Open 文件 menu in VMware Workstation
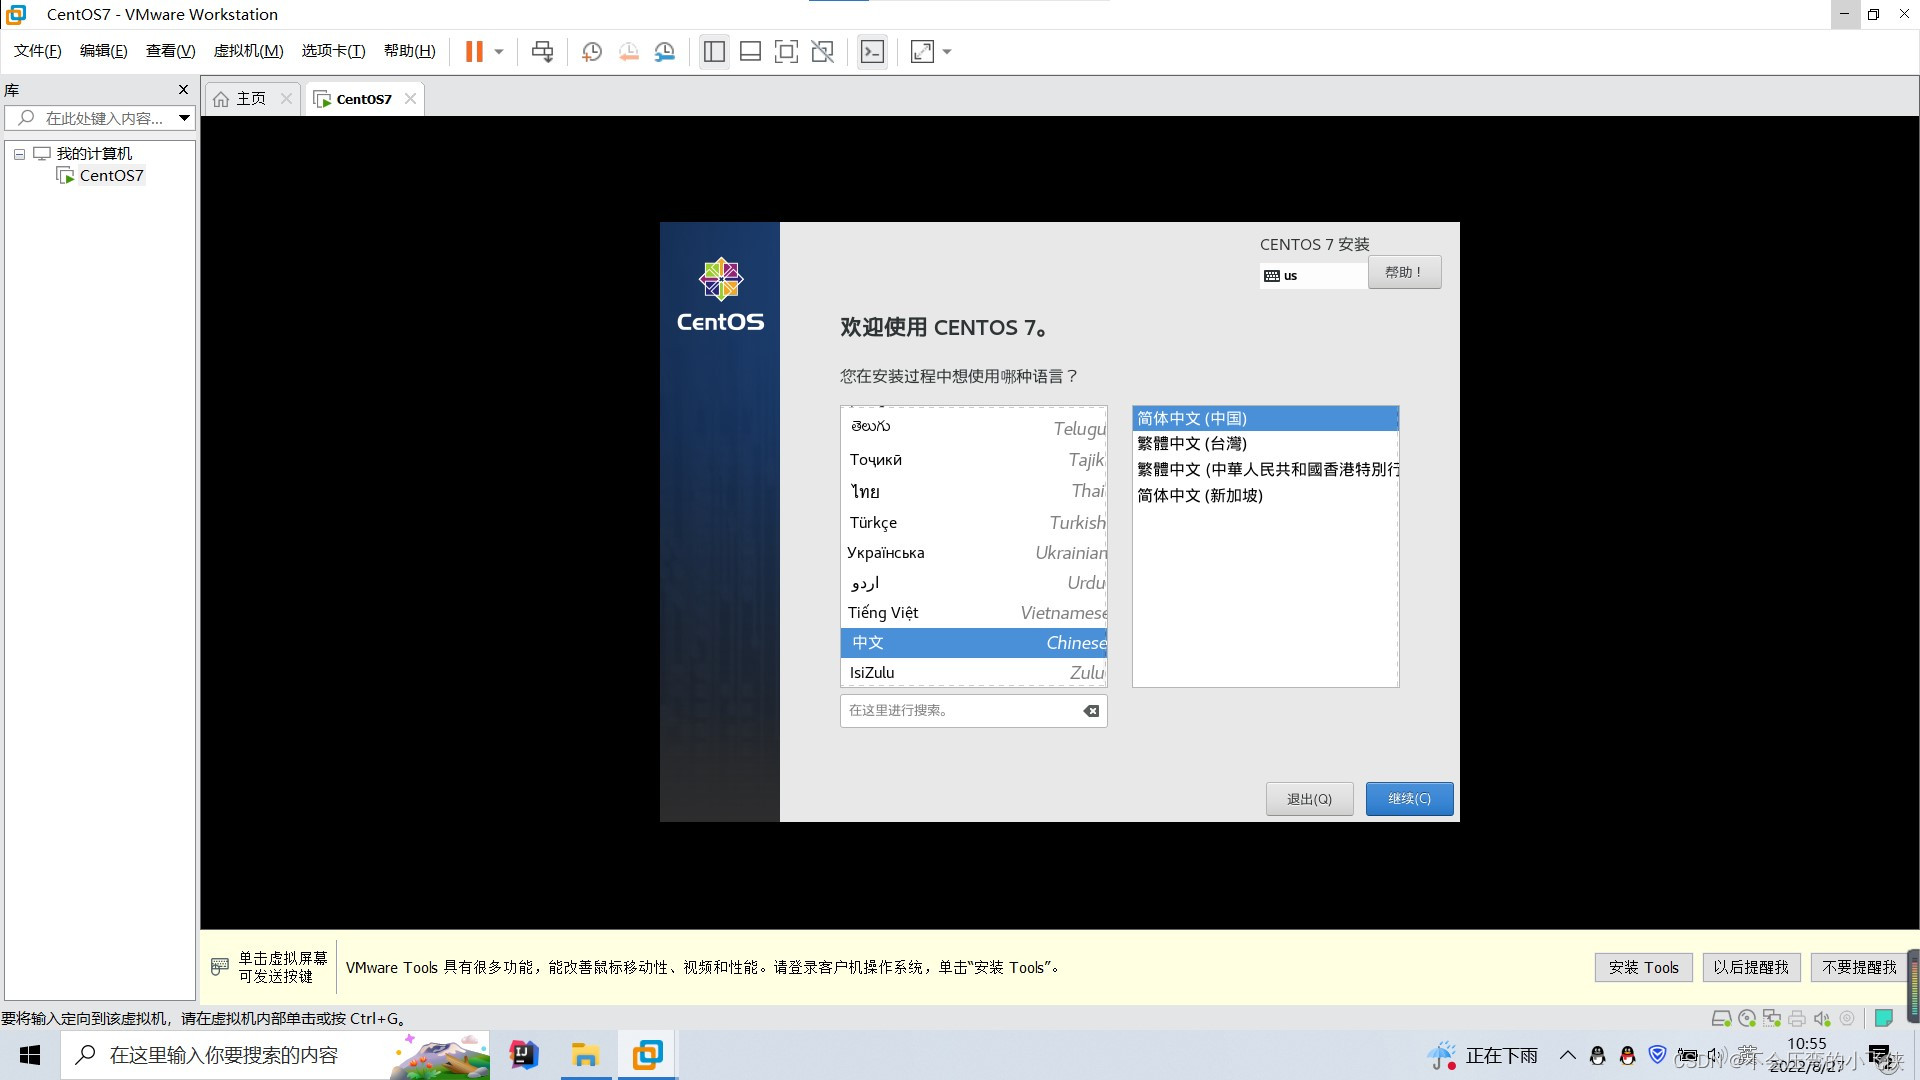 pos(37,50)
